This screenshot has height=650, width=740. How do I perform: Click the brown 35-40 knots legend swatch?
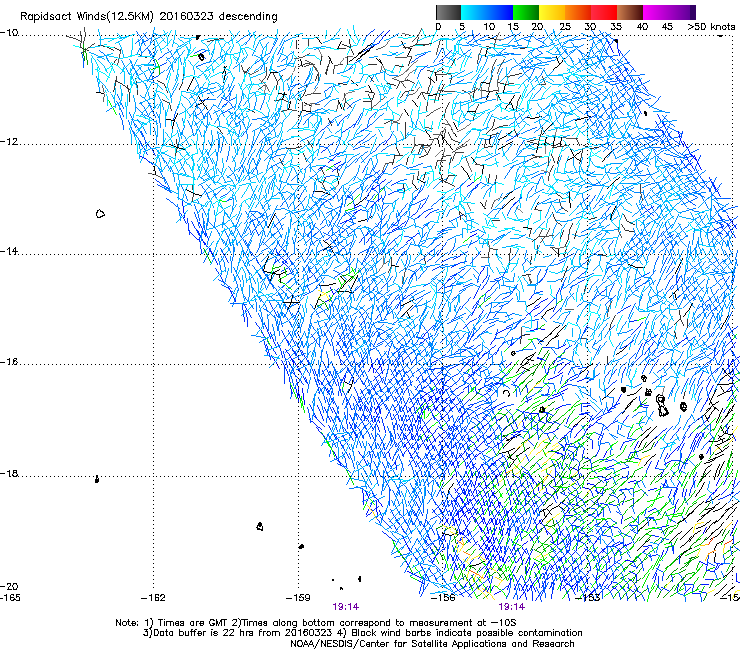coord(630,12)
